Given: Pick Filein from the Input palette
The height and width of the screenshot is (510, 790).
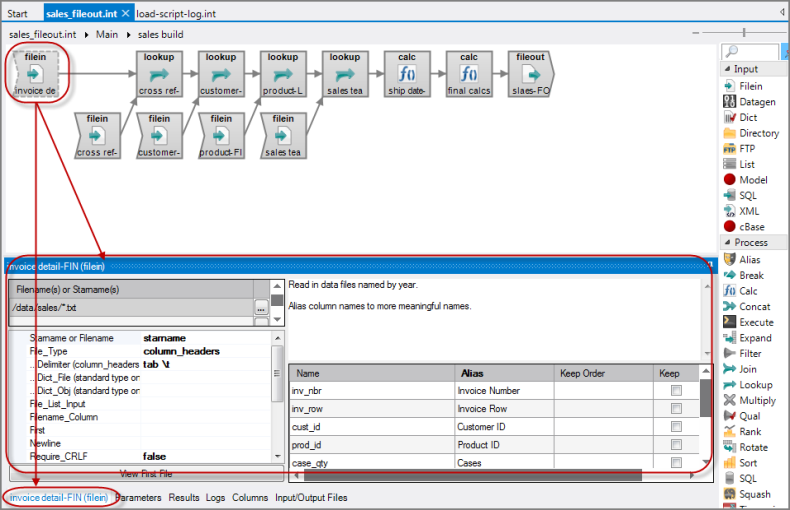Looking at the screenshot, I should pos(744,86).
